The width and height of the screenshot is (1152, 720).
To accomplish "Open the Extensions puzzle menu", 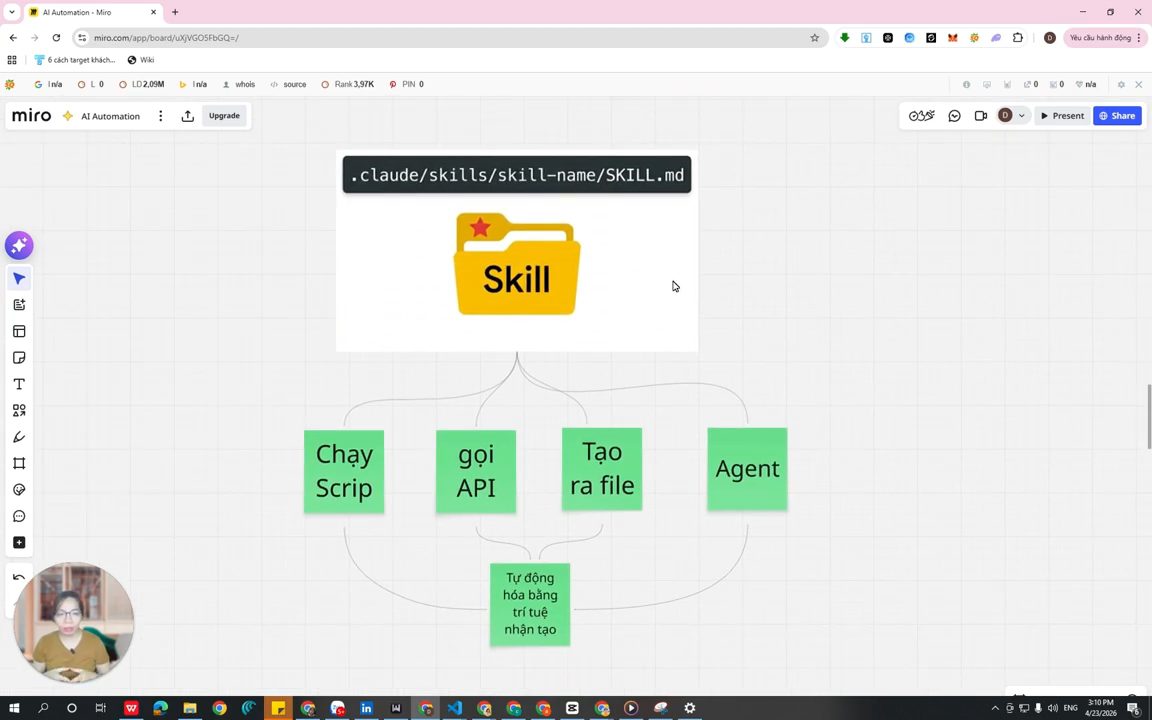I will (x=1018, y=37).
